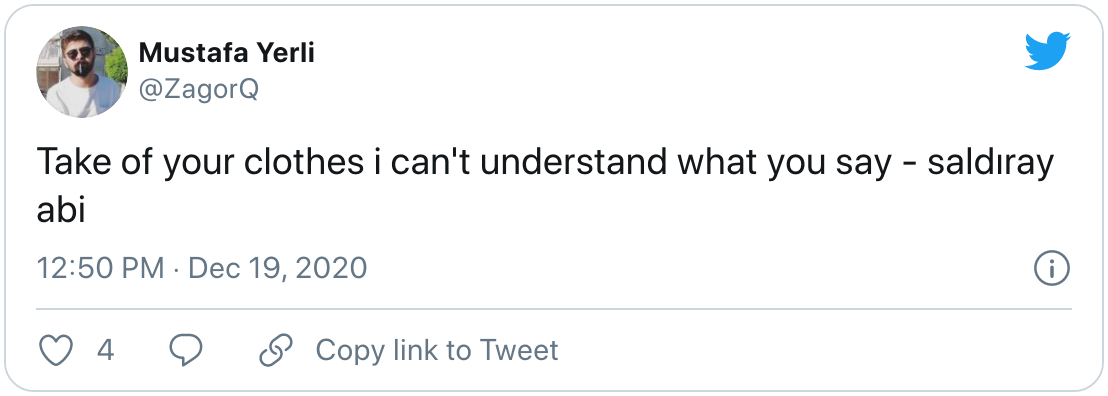Image resolution: width=1108 pixels, height=396 pixels.
Task: Open the @ZagorQ handle link
Action: click(199, 90)
